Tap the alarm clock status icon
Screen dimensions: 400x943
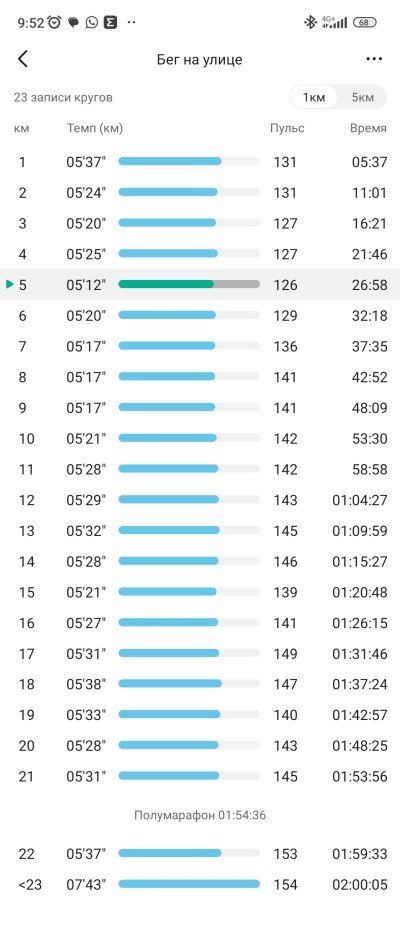click(55, 23)
